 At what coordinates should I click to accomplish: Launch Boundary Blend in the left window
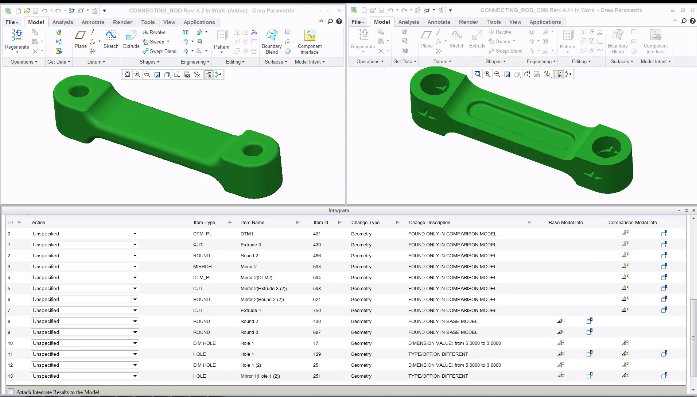tap(272, 41)
